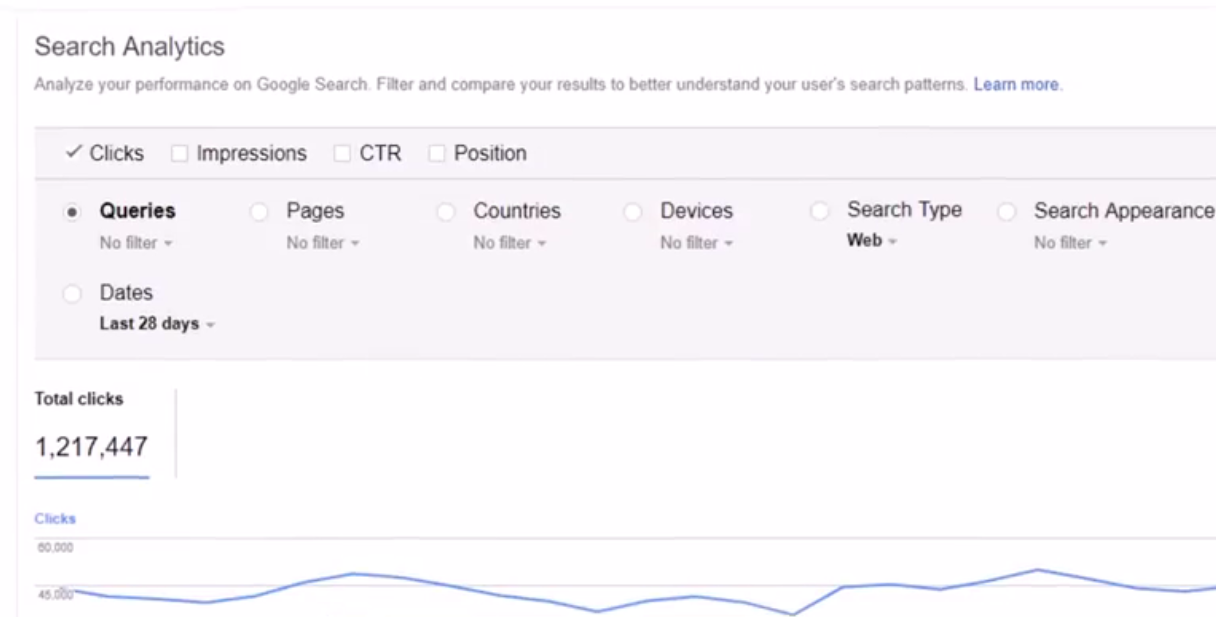Expand the Devices filter dropdown
Screen dimensions: 1216x617
pyautogui.click(x=697, y=243)
